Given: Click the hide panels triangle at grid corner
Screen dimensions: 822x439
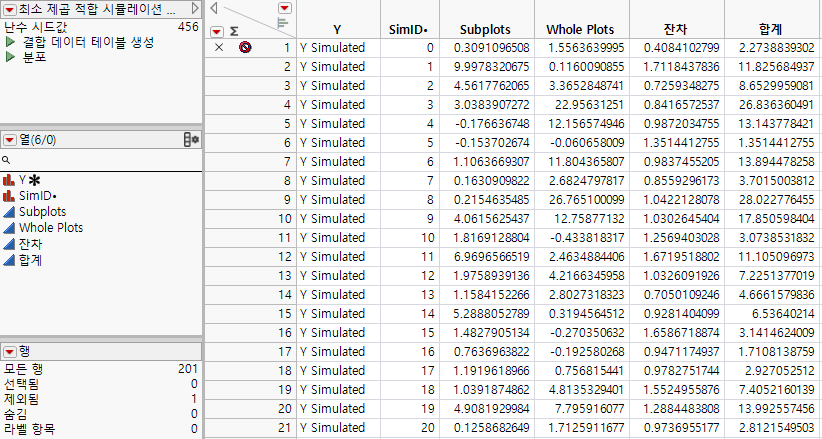Looking at the screenshot, I should (214, 8).
